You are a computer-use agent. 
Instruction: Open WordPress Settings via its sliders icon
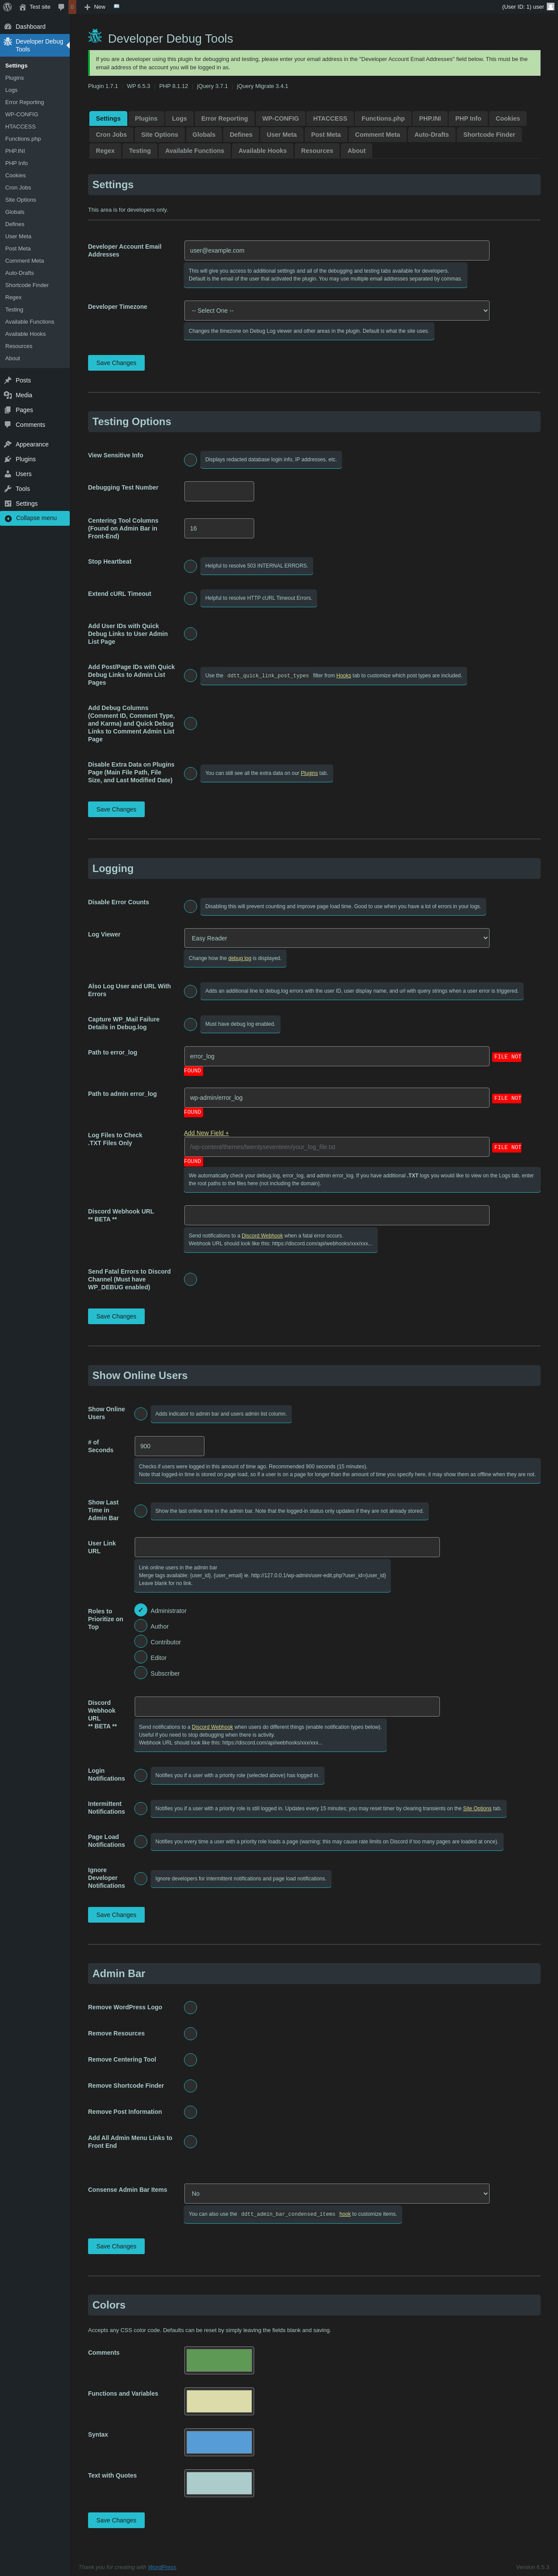tap(8, 504)
